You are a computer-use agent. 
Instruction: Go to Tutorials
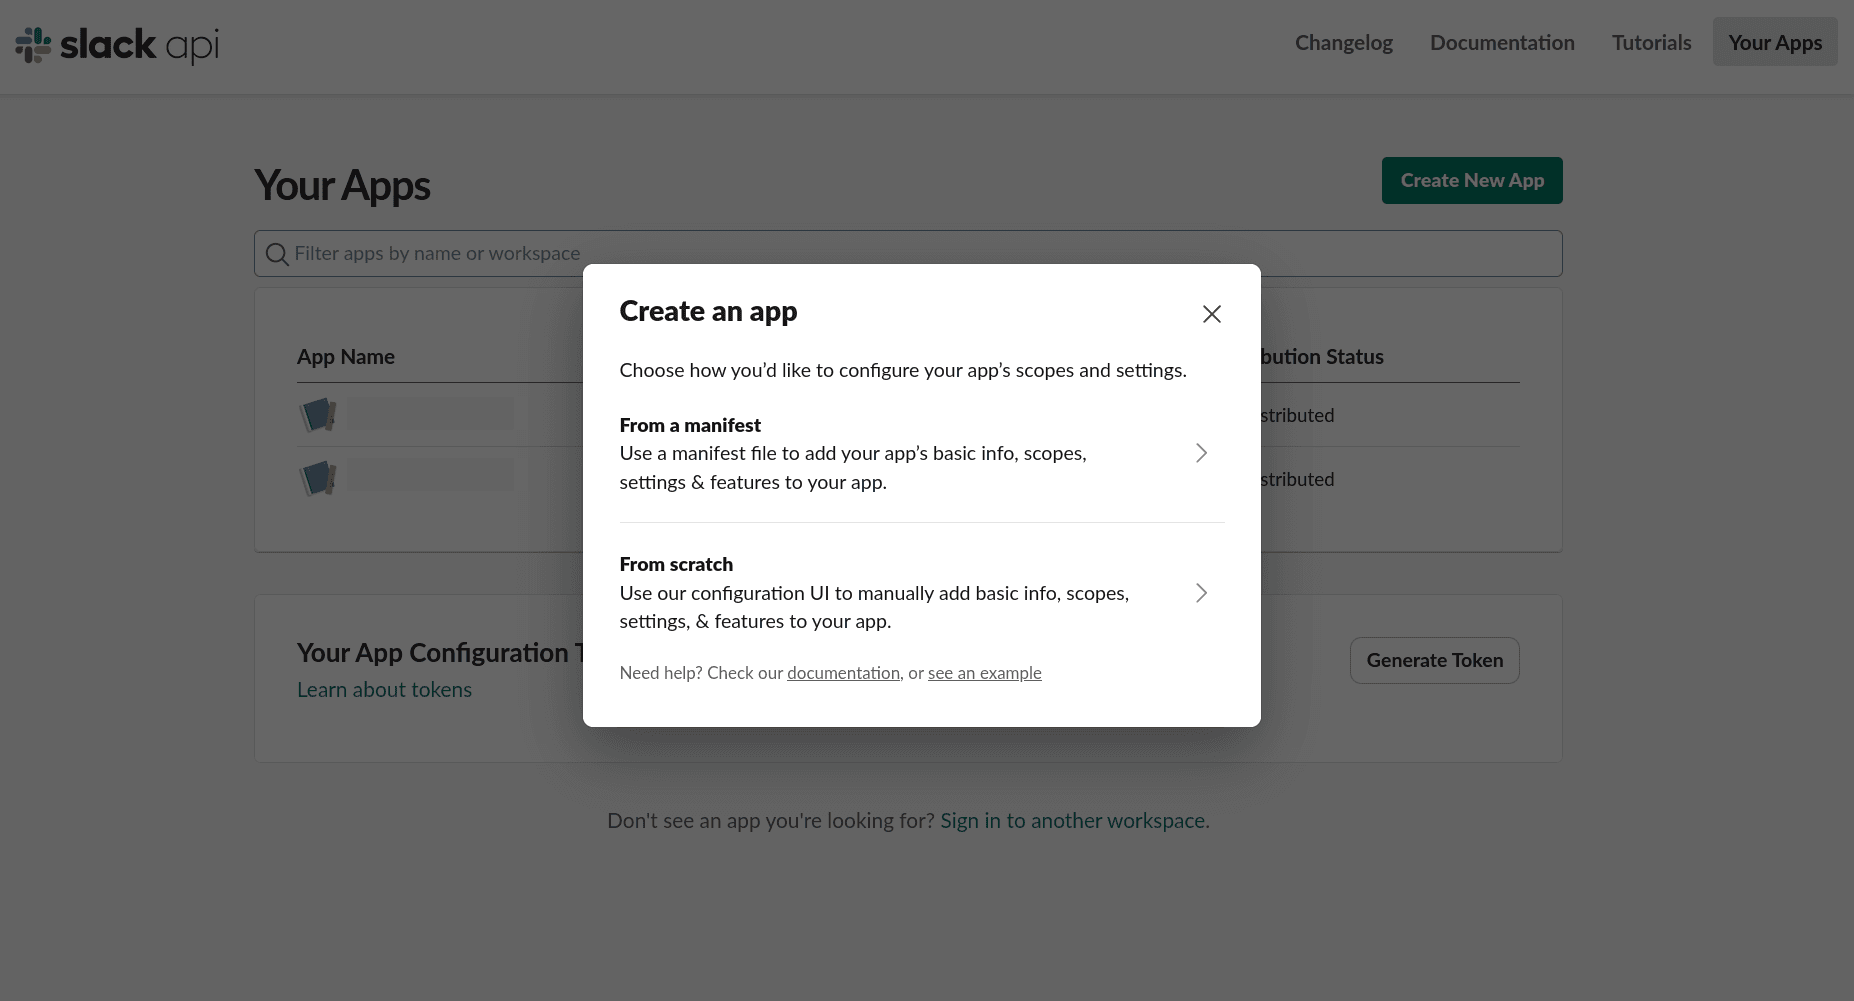click(x=1651, y=42)
